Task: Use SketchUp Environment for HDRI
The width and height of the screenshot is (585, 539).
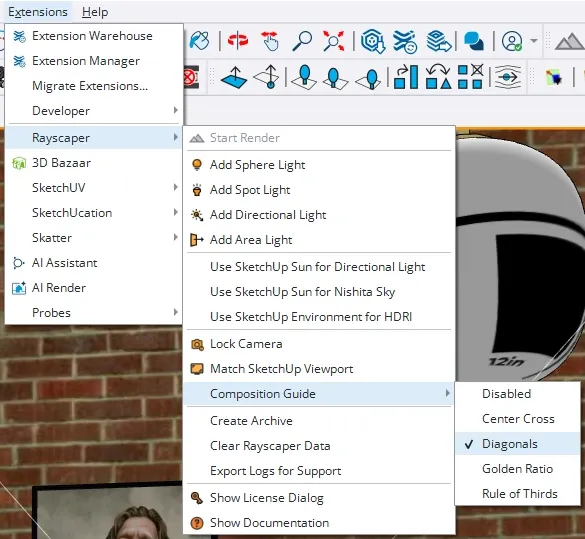Action: (319, 317)
